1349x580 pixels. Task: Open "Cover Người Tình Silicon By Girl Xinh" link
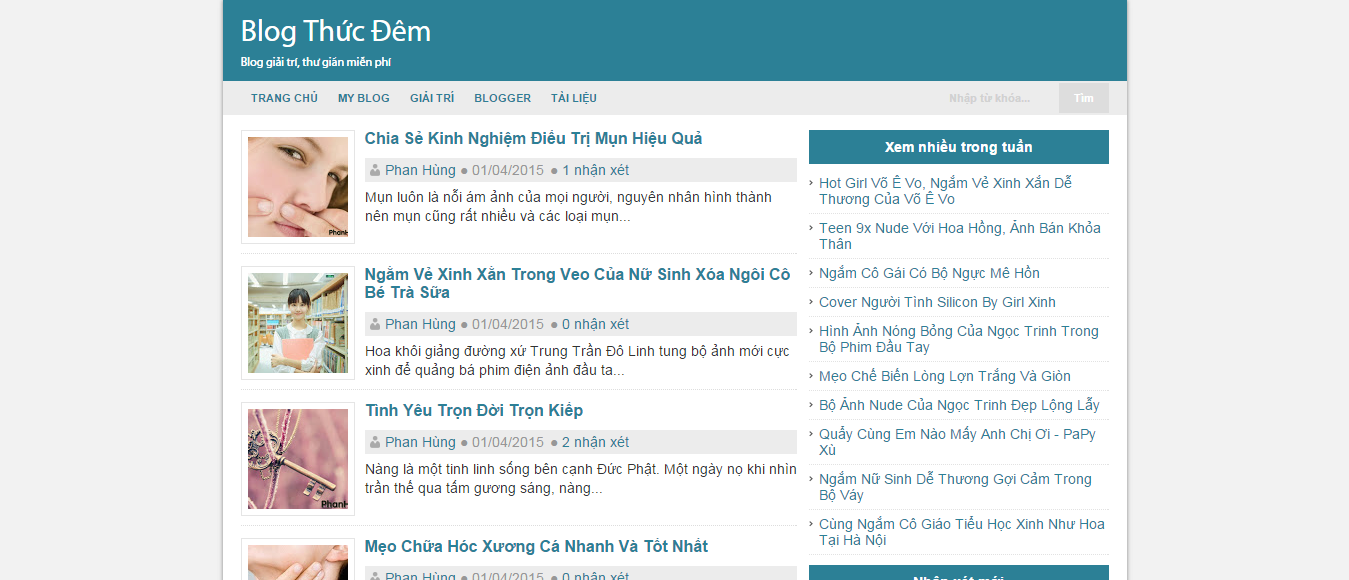coord(937,302)
